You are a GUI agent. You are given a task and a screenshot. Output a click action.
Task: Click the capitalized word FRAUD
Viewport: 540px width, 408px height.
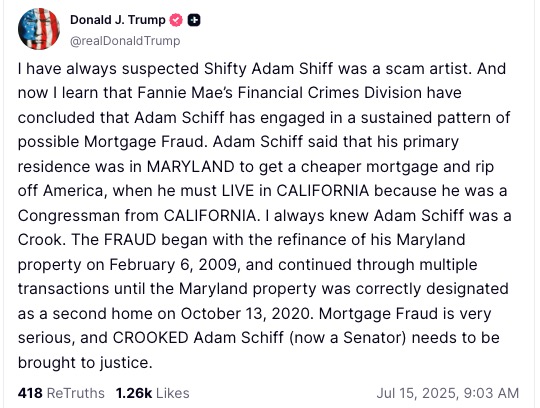(x=130, y=240)
